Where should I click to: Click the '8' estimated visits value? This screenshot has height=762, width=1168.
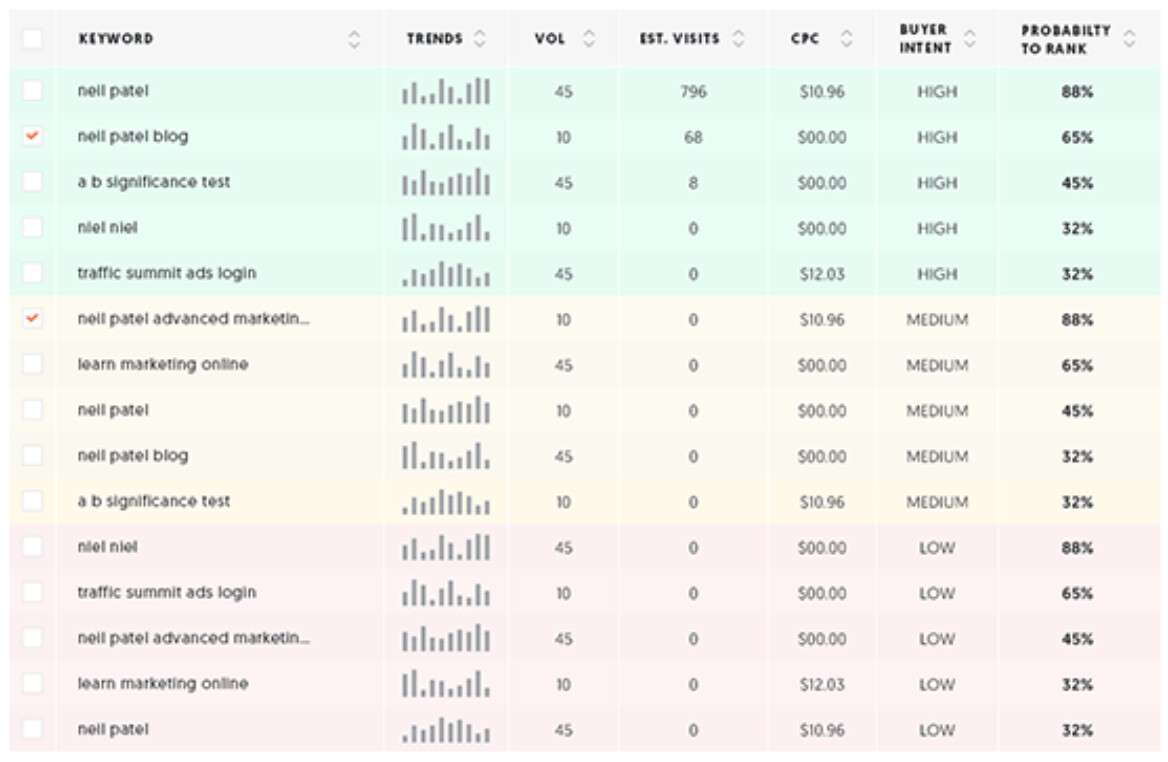coord(693,182)
